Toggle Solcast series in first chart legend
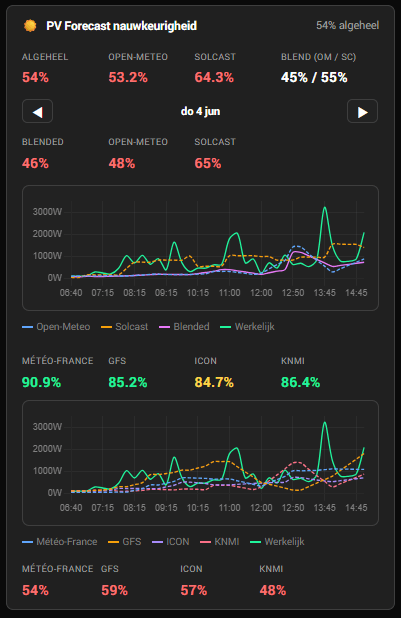Viewport: 401px width, 618px height. [x=125, y=327]
